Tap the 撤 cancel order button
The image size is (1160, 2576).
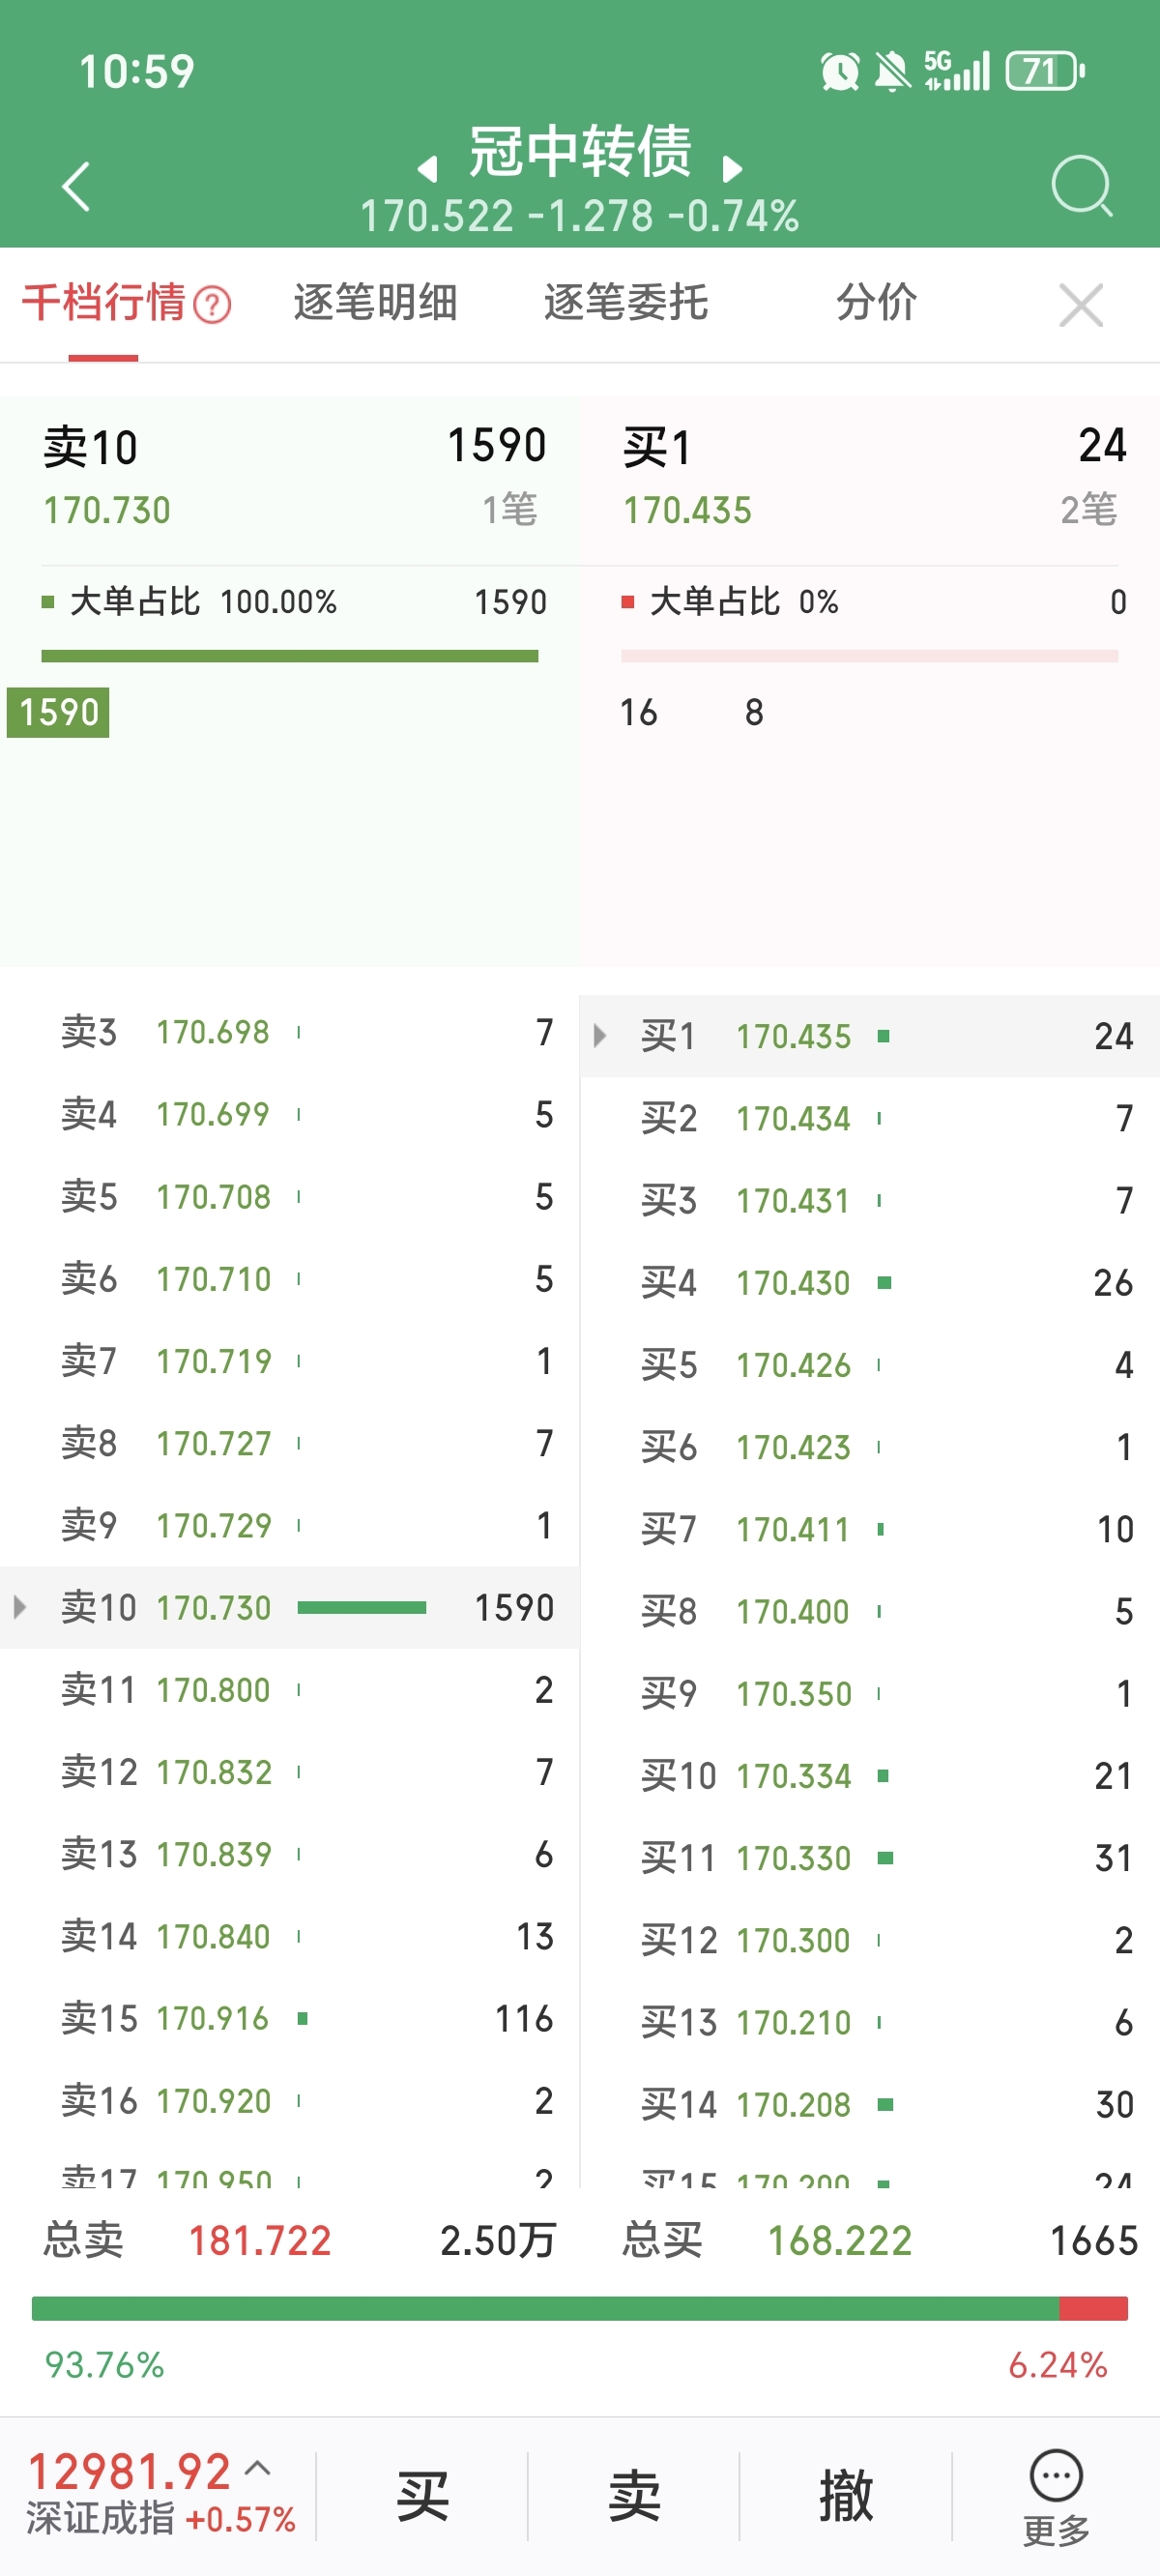[x=846, y=2496]
